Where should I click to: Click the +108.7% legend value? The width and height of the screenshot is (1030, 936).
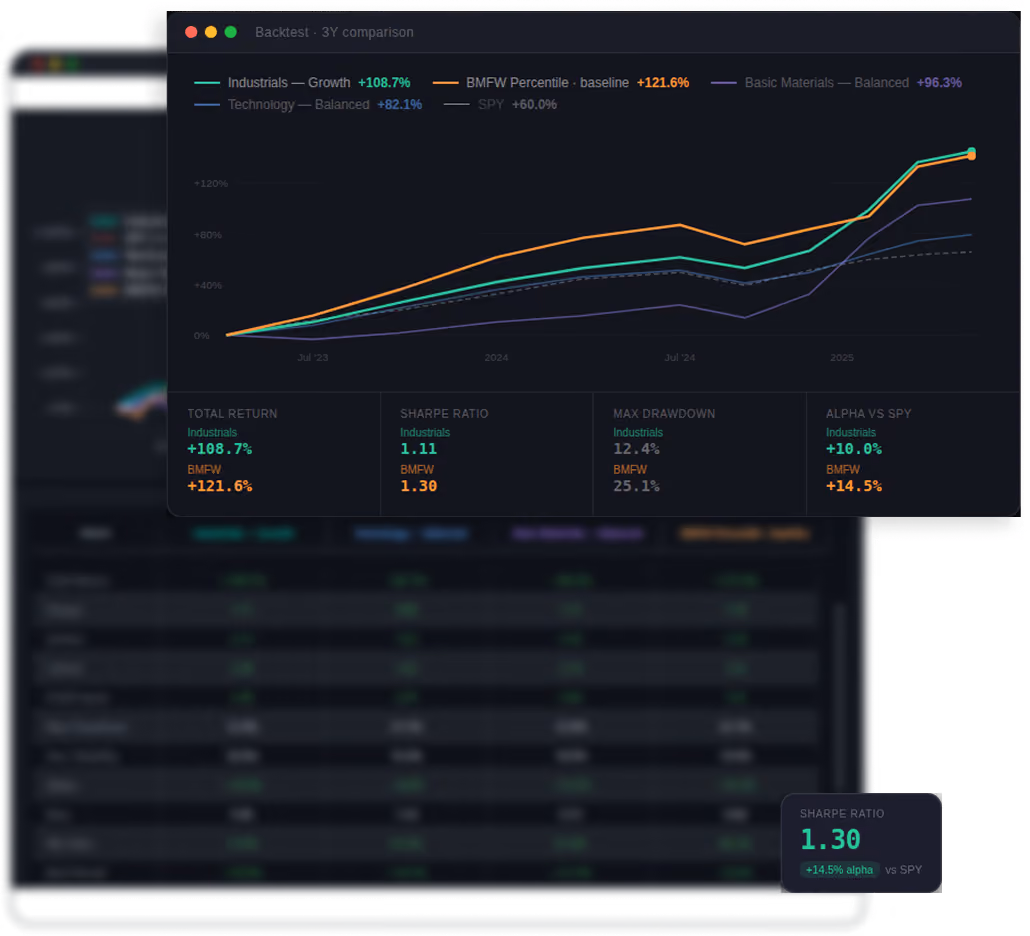coord(384,83)
